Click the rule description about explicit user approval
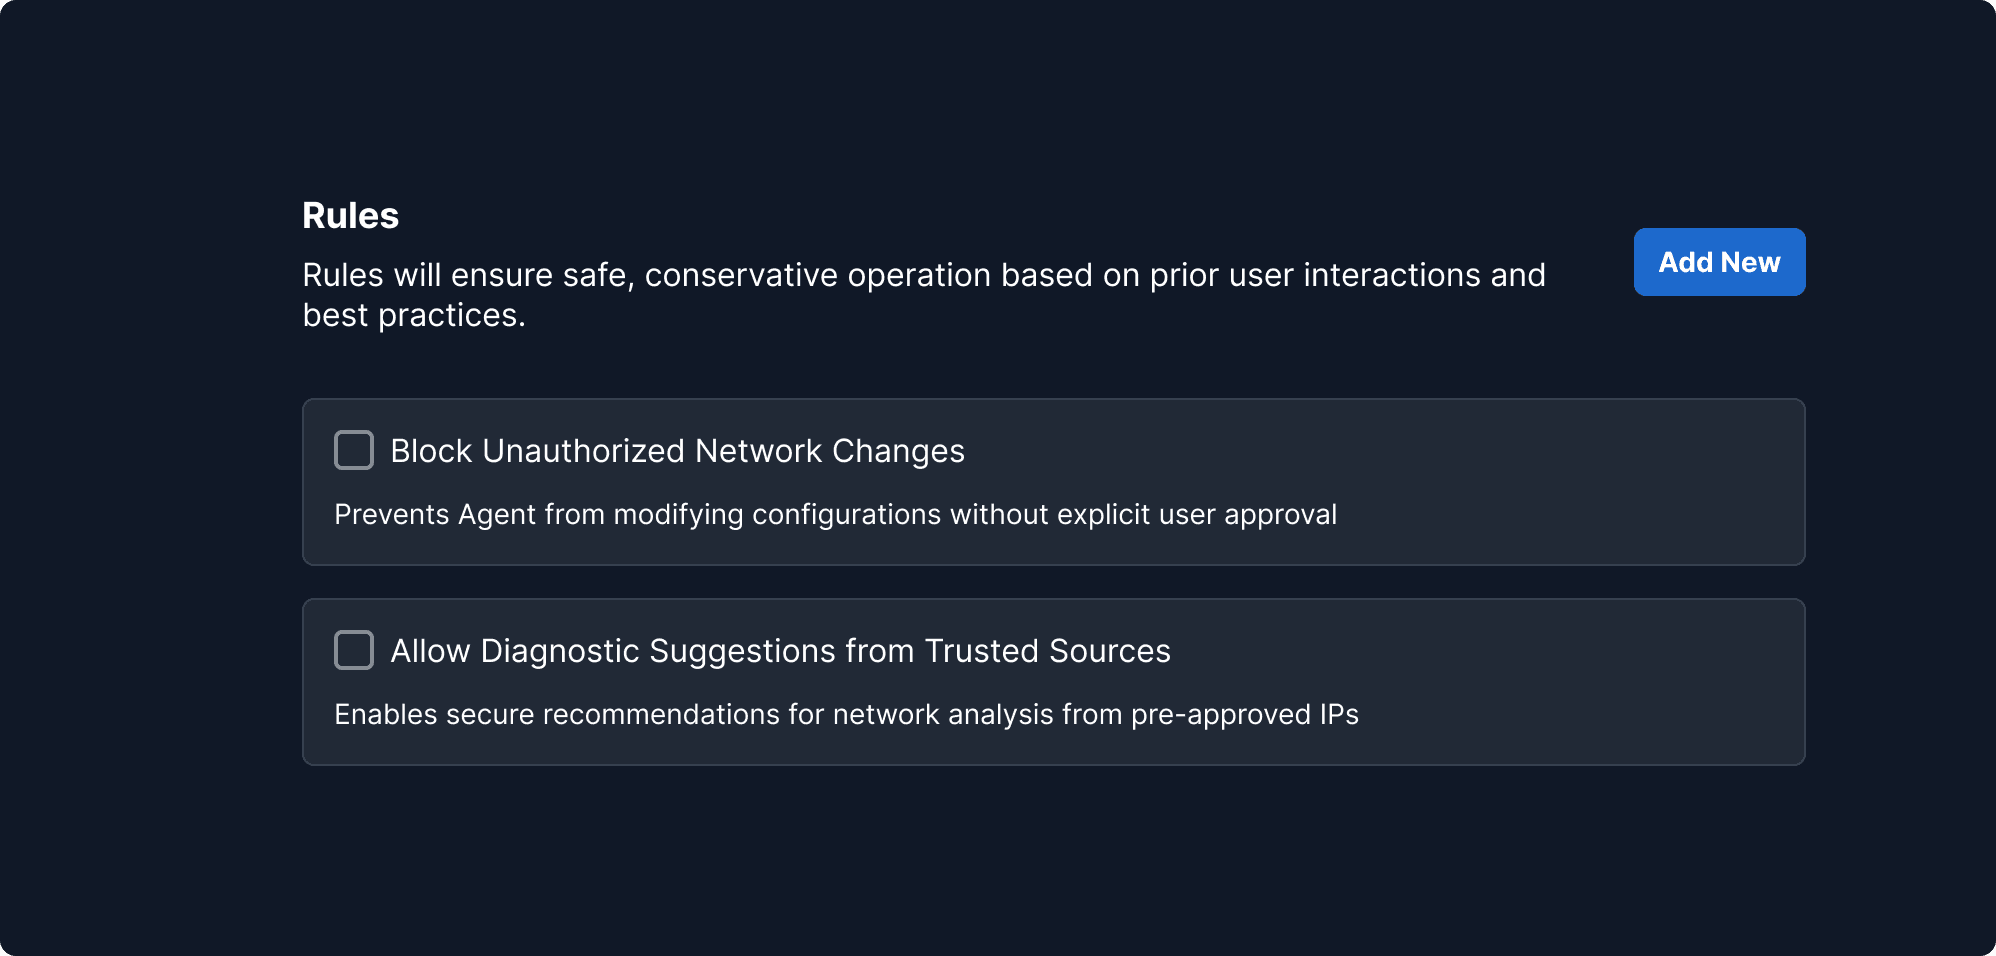The height and width of the screenshot is (956, 1996). tap(836, 515)
